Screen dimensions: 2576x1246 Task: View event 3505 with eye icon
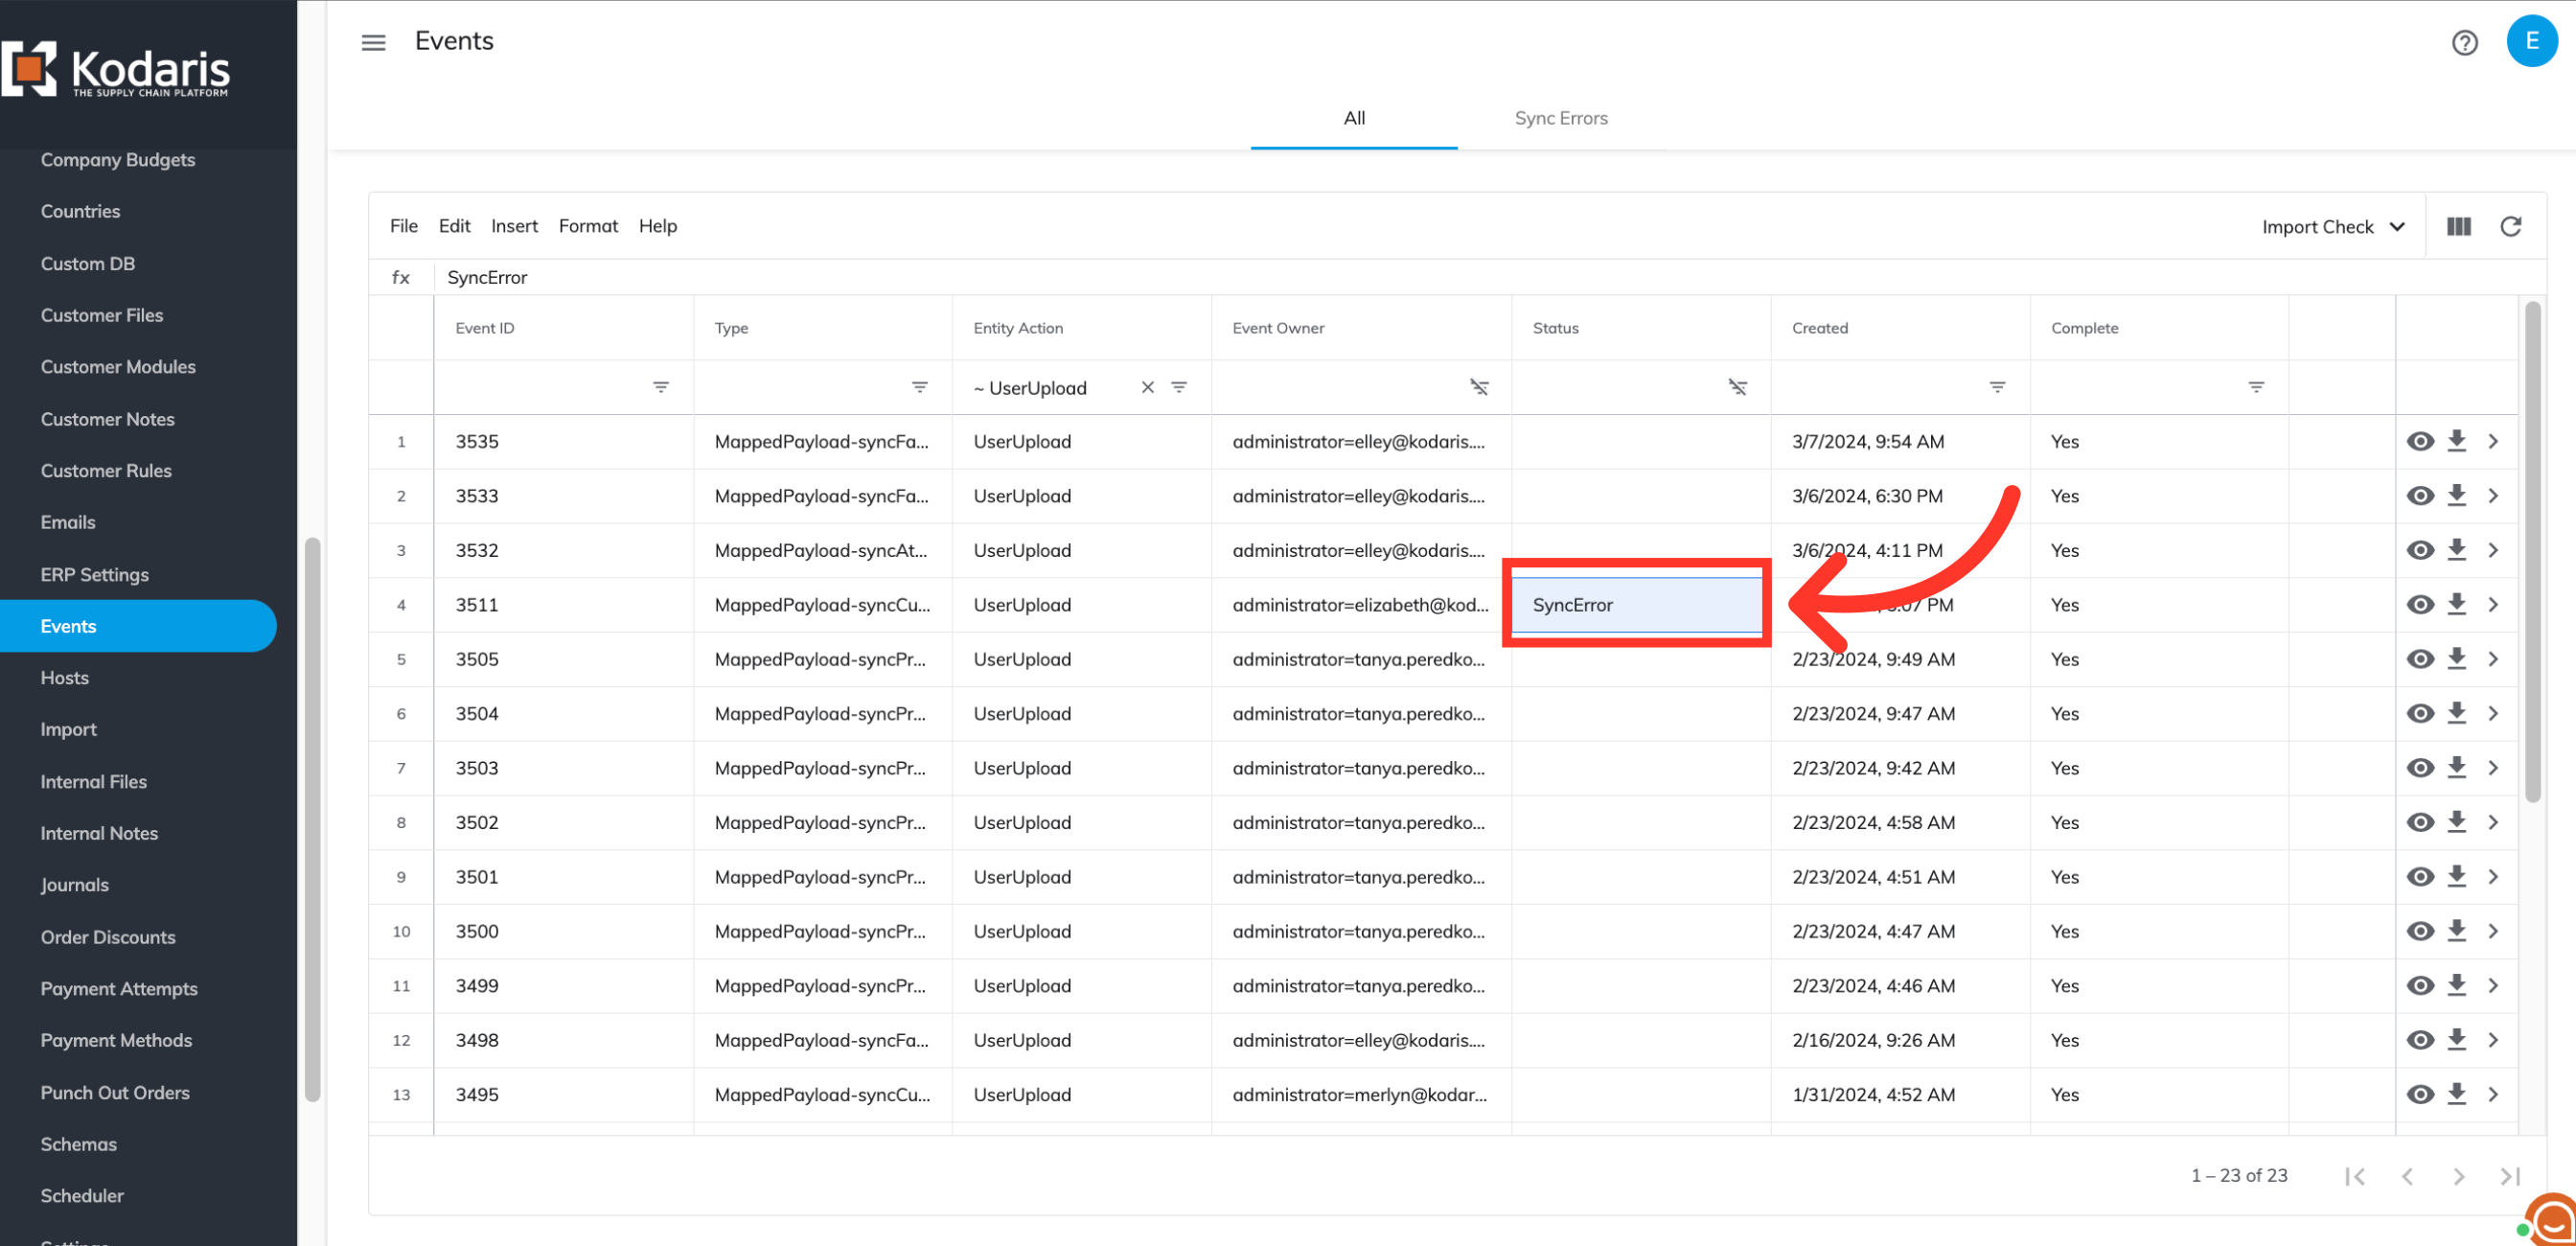coord(2420,659)
